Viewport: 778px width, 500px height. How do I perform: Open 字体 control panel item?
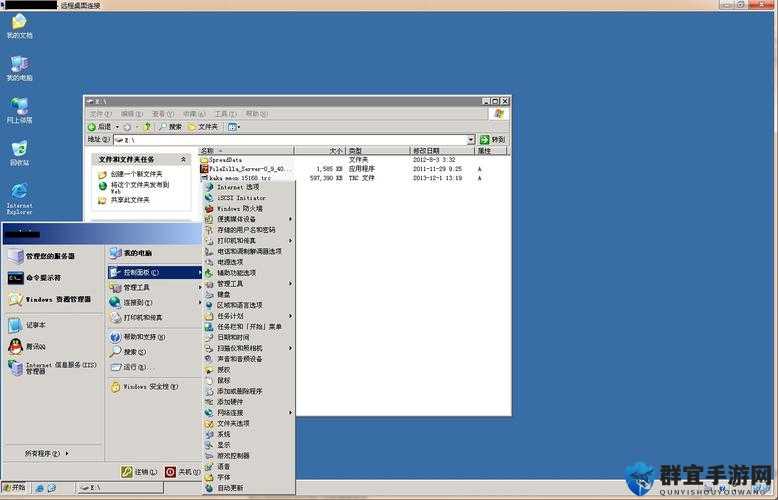pyautogui.click(x=249, y=477)
